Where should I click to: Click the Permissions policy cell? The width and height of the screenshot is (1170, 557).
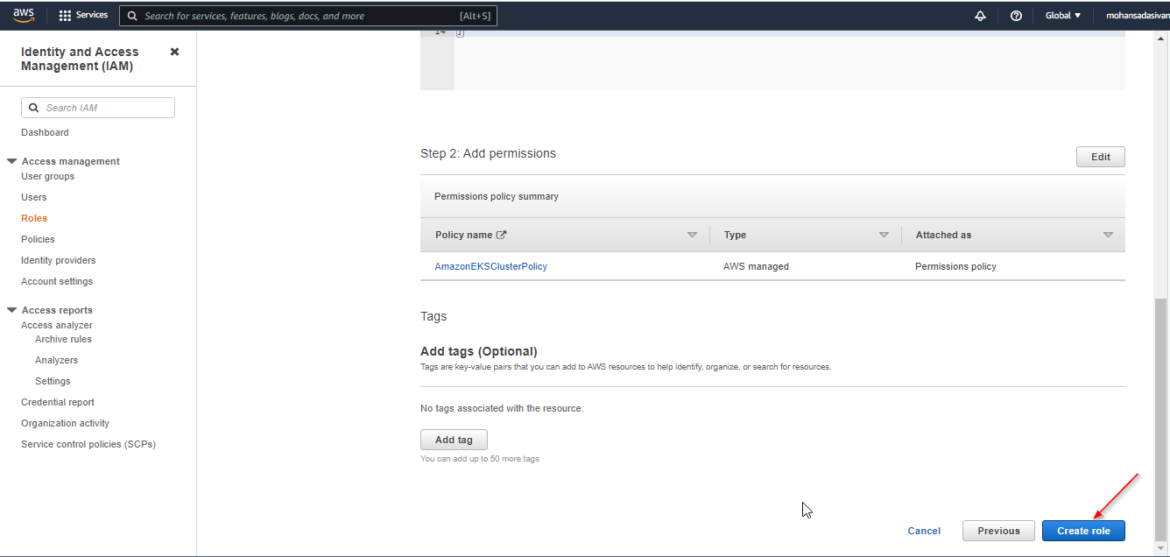[955, 267]
